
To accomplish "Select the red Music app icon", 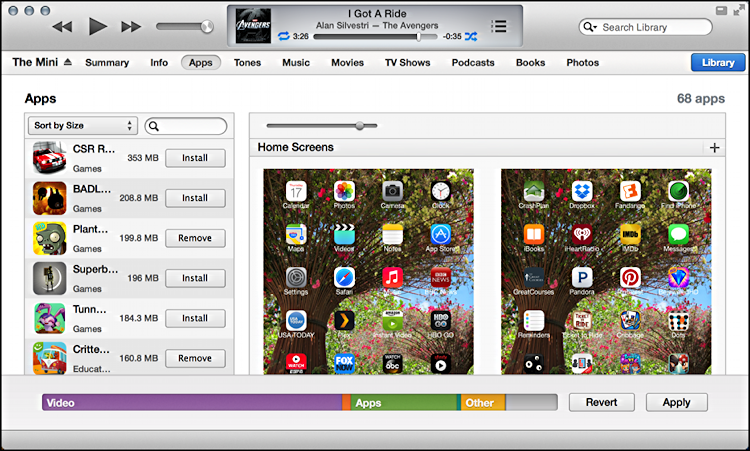I will (x=392, y=277).
